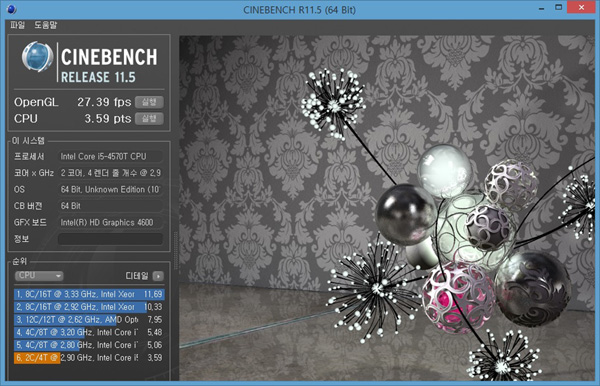Select the 4C/8T 3.20 GHz ranking entry
The height and width of the screenshot is (386, 600).
pyautogui.click(x=90, y=332)
